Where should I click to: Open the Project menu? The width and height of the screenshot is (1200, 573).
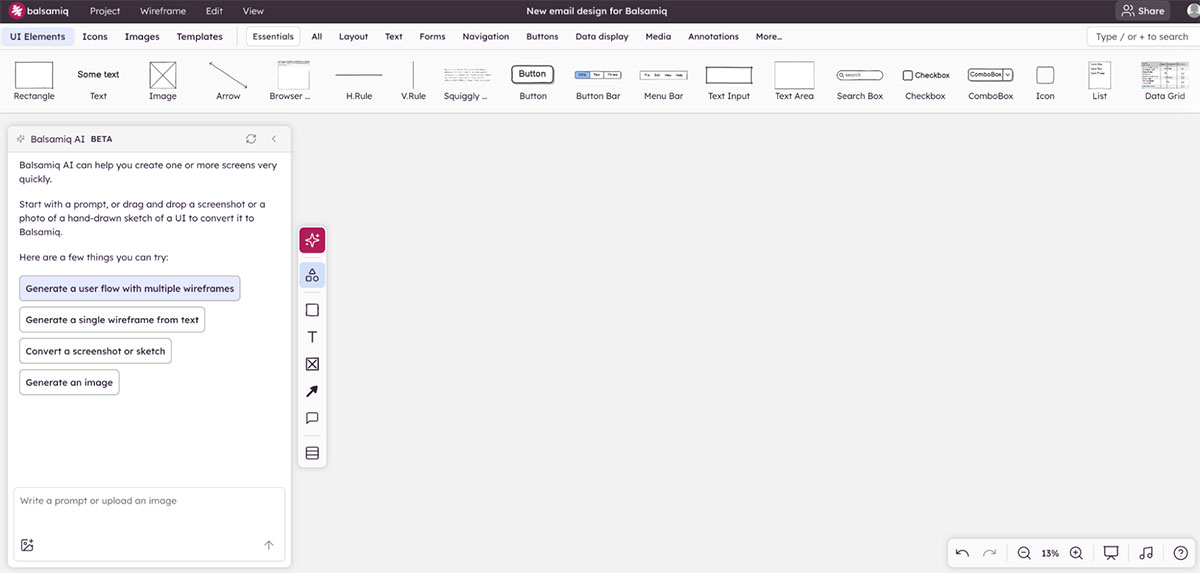click(105, 11)
